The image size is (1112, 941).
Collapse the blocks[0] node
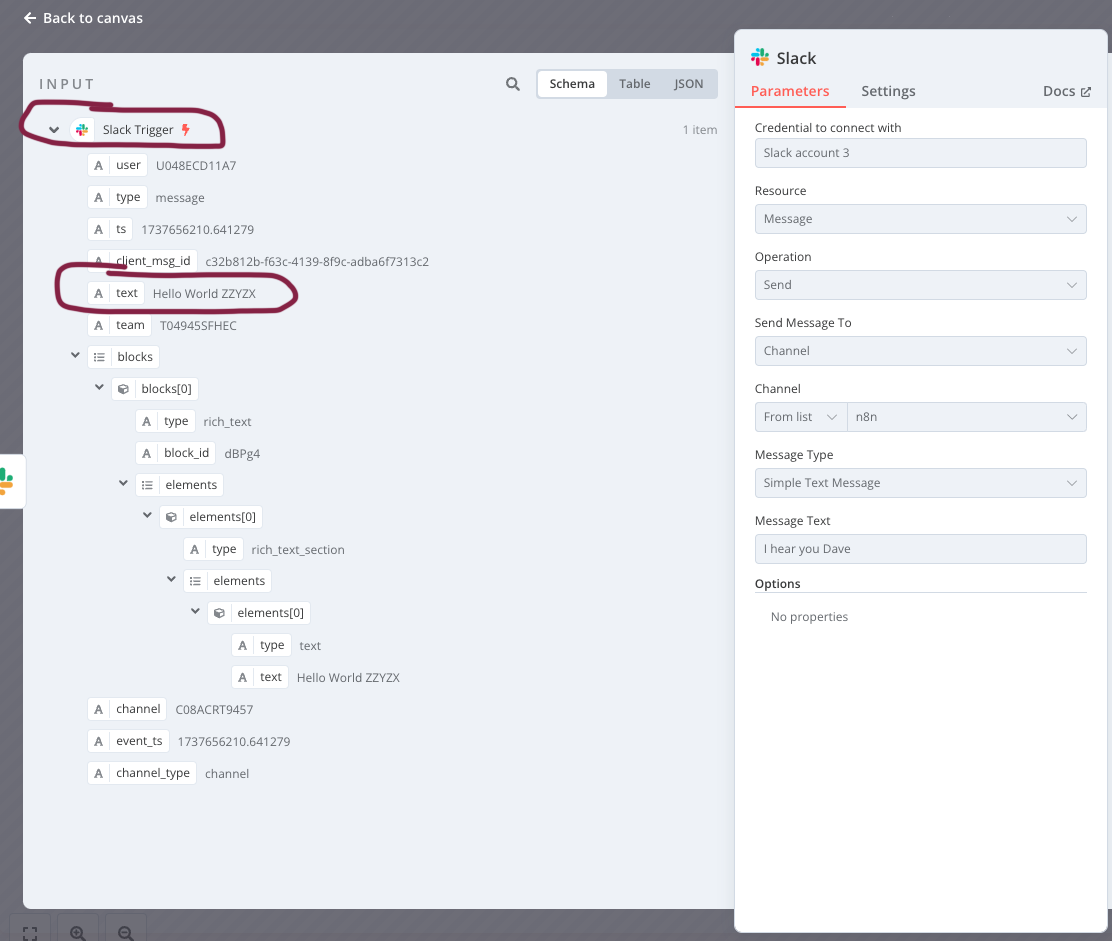tap(100, 389)
